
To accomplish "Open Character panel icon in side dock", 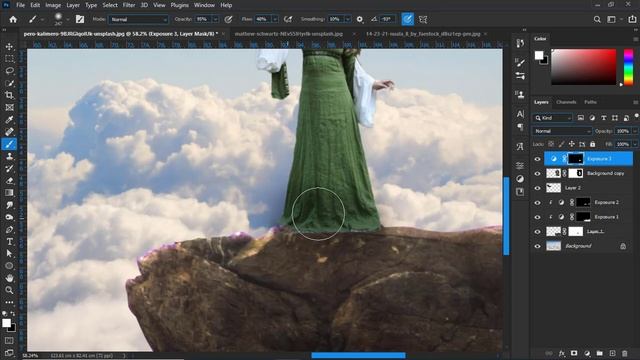I will coord(520,114).
